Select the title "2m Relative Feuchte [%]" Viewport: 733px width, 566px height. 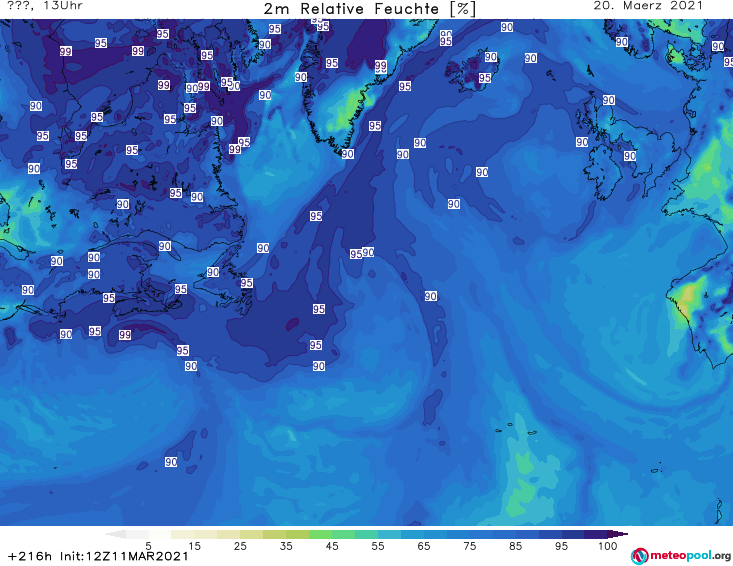coord(370,9)
